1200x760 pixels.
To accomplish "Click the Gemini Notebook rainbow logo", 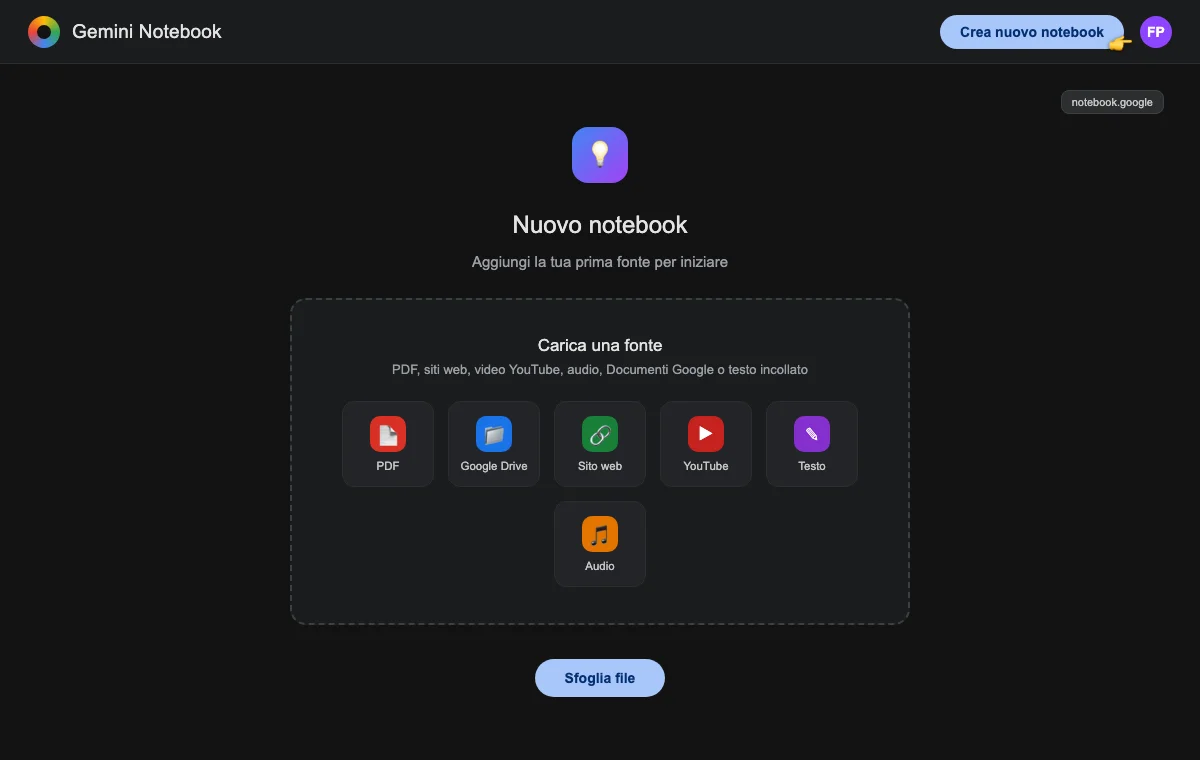I will click(x=44, y=32).
